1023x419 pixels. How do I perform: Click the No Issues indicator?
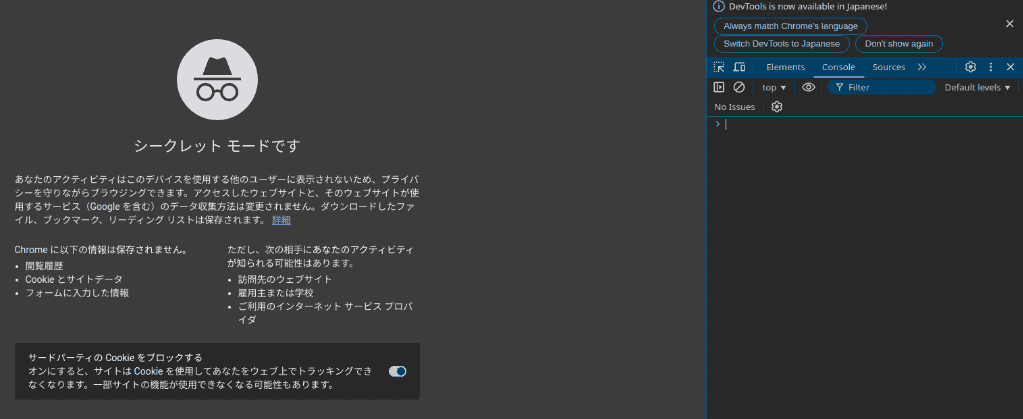735,107
